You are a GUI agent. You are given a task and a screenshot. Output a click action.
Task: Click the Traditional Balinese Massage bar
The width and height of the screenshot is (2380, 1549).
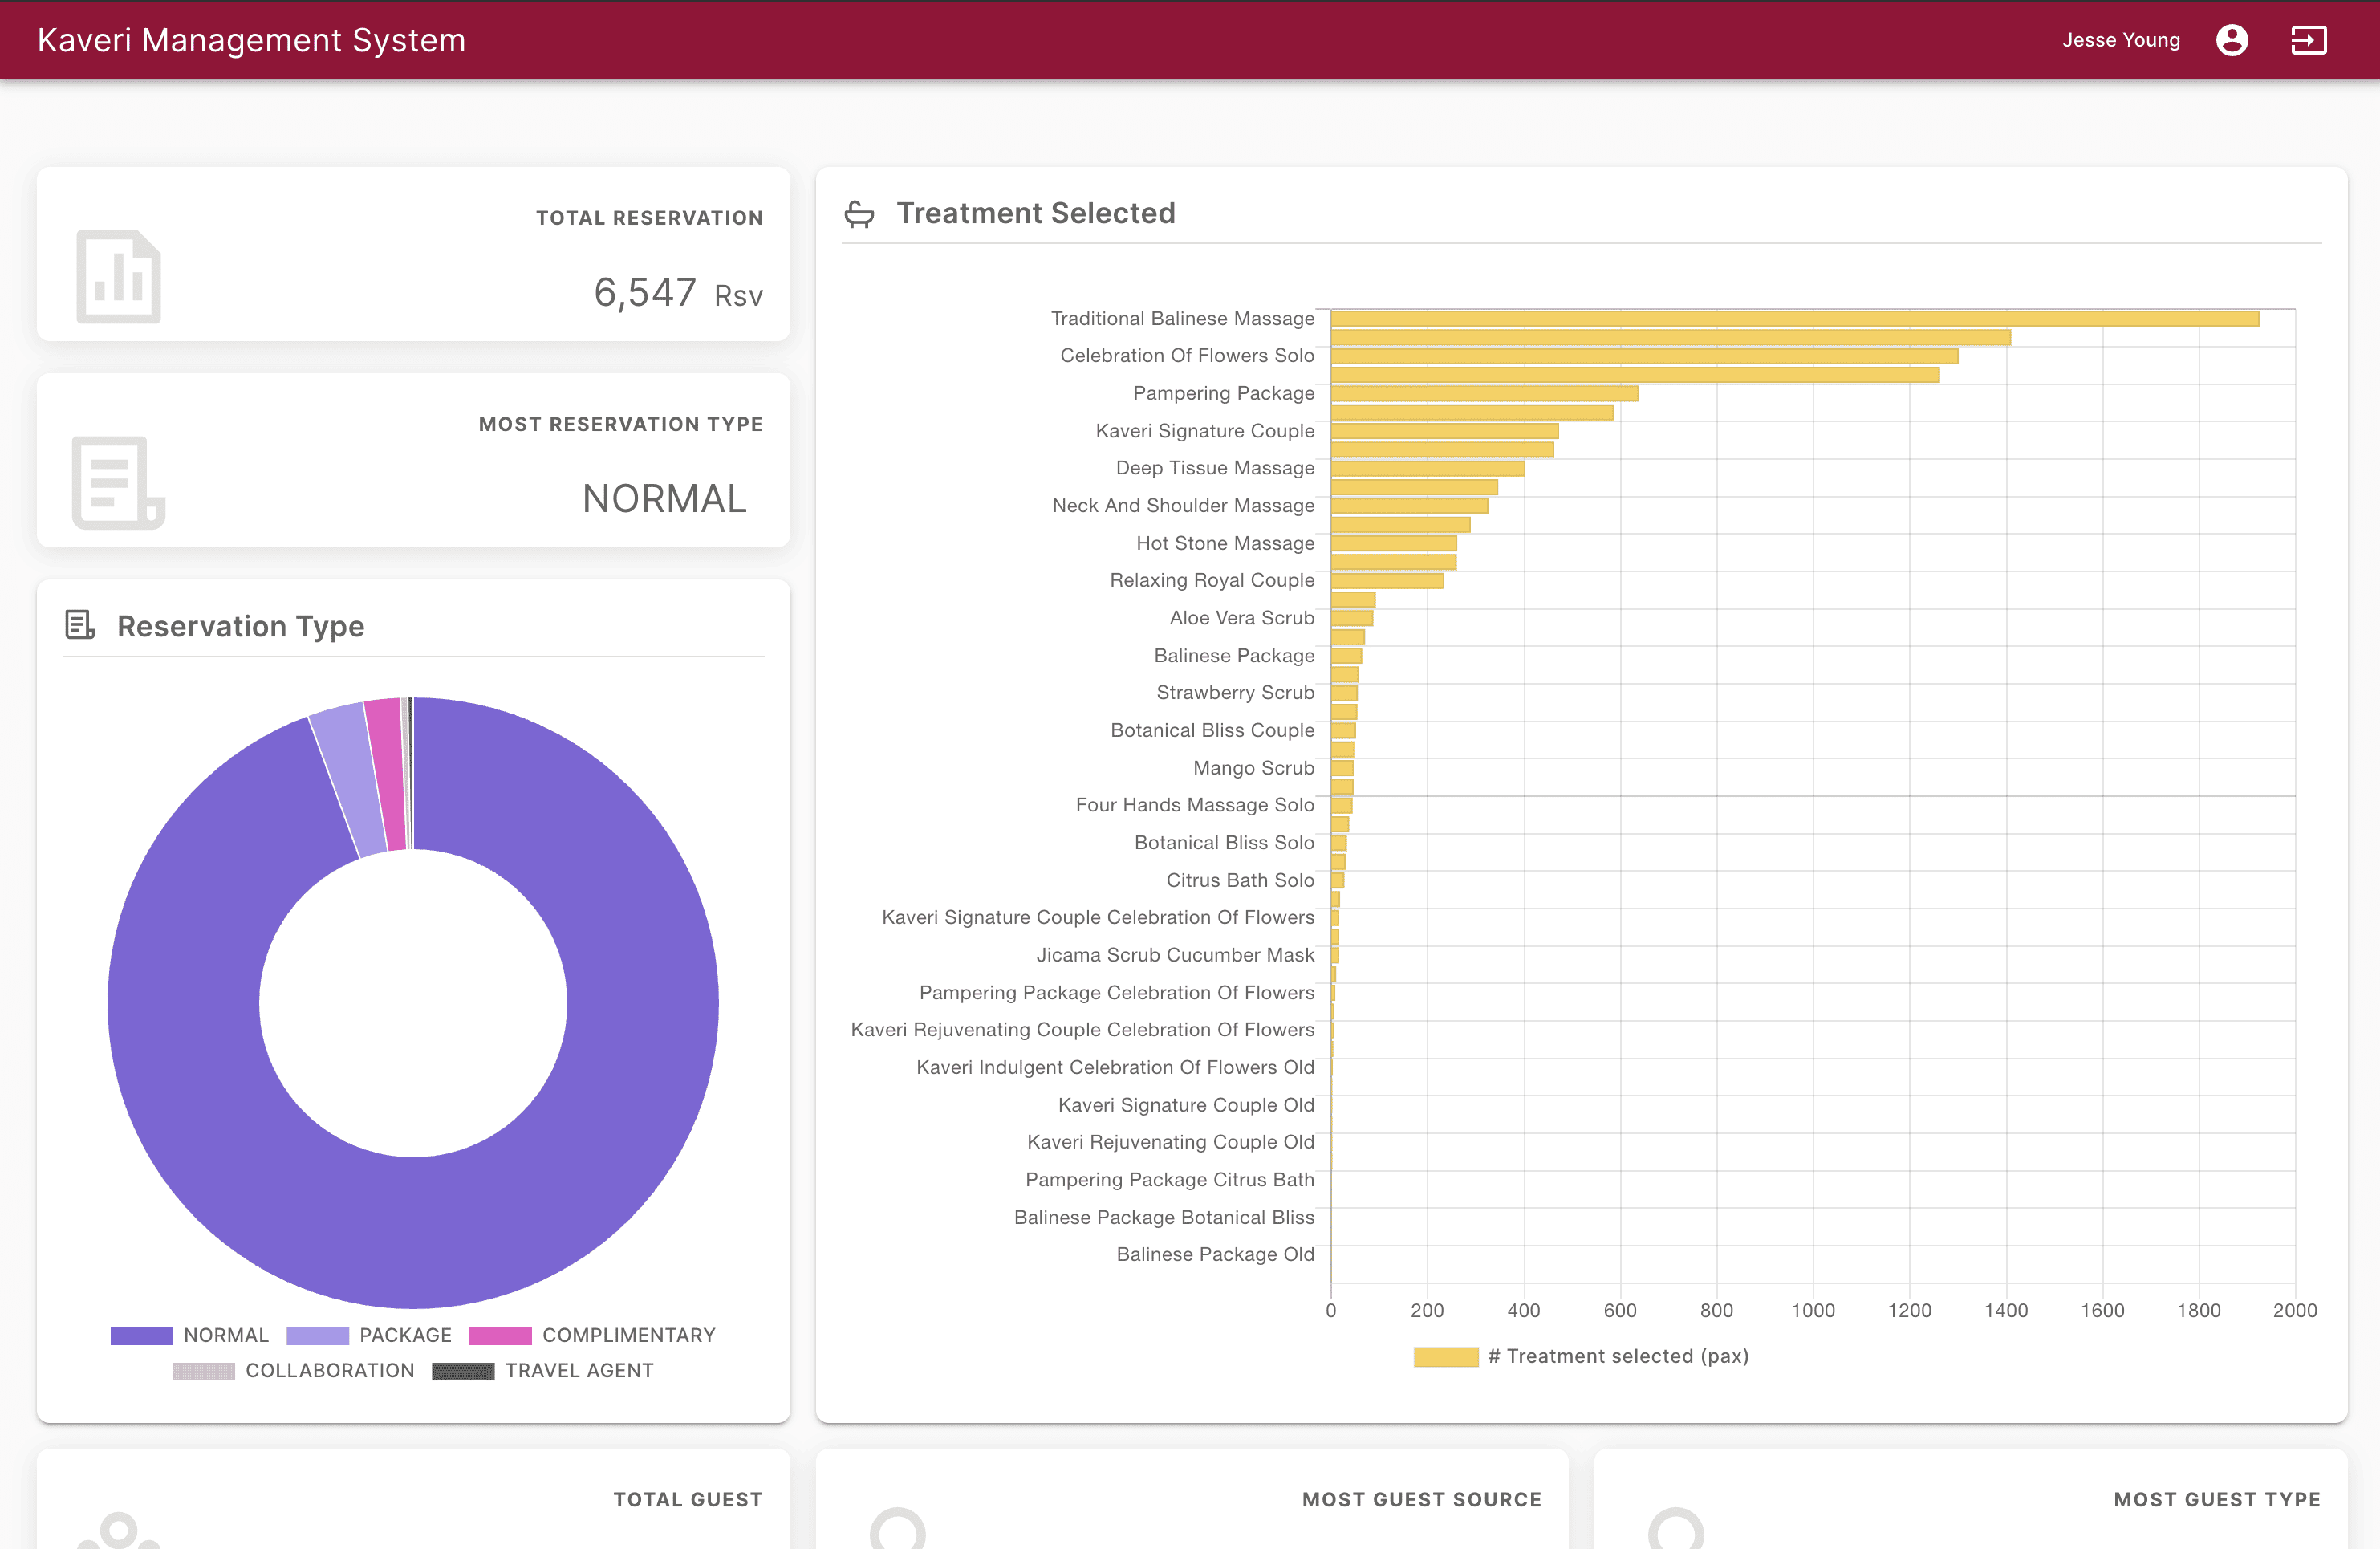pyautogui.click(x=1794, y=318)
